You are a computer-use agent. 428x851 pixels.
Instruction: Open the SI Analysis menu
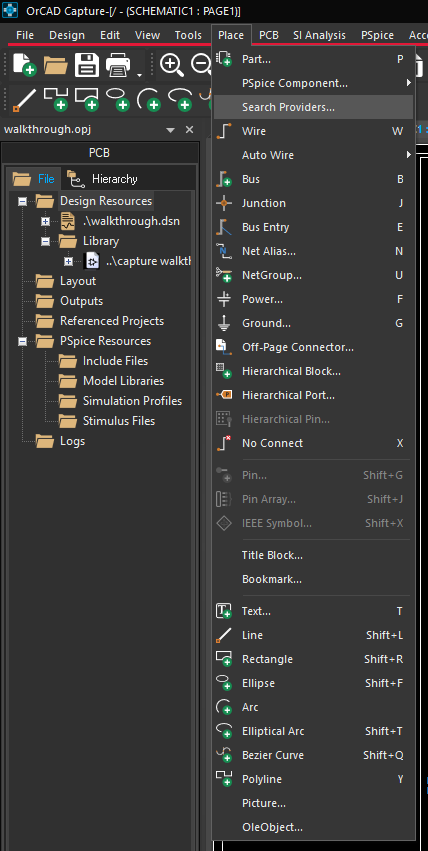click(x=320, y=35)
